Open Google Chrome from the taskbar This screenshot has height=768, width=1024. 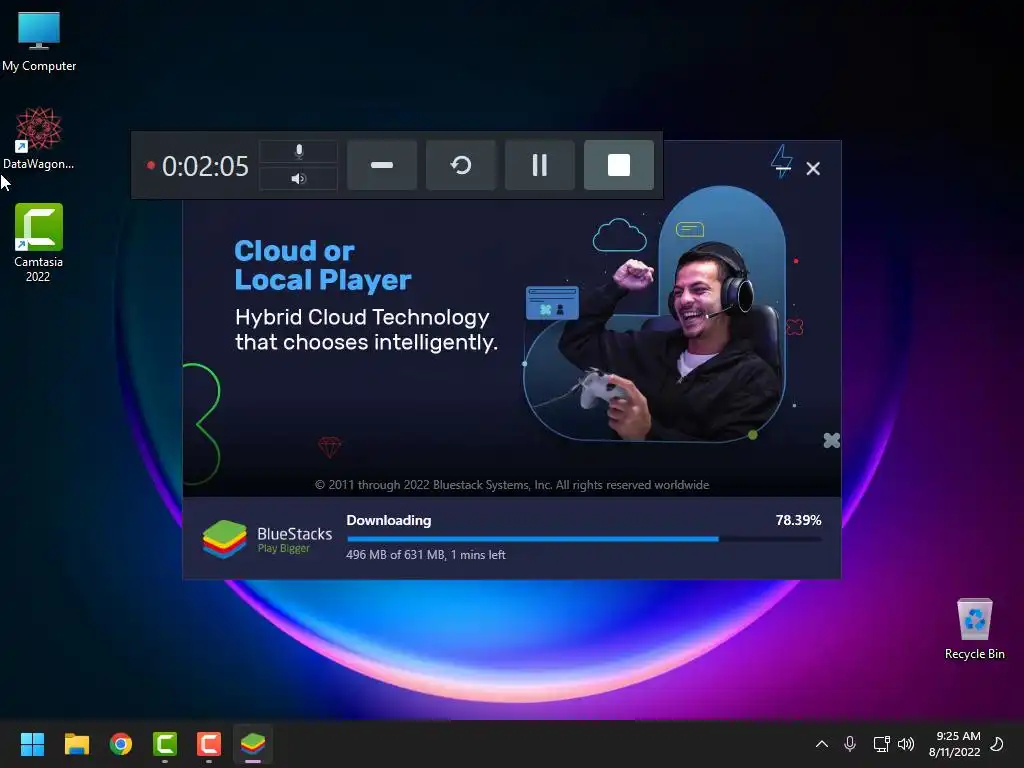[121, 744]
